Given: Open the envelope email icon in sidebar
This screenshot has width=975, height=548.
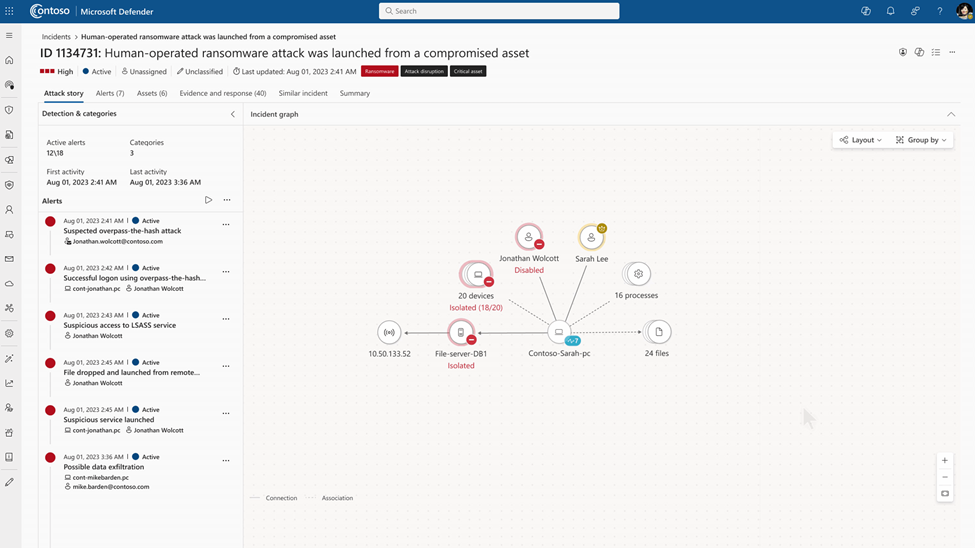Looking at the screenshot, I should coord(9,259).
